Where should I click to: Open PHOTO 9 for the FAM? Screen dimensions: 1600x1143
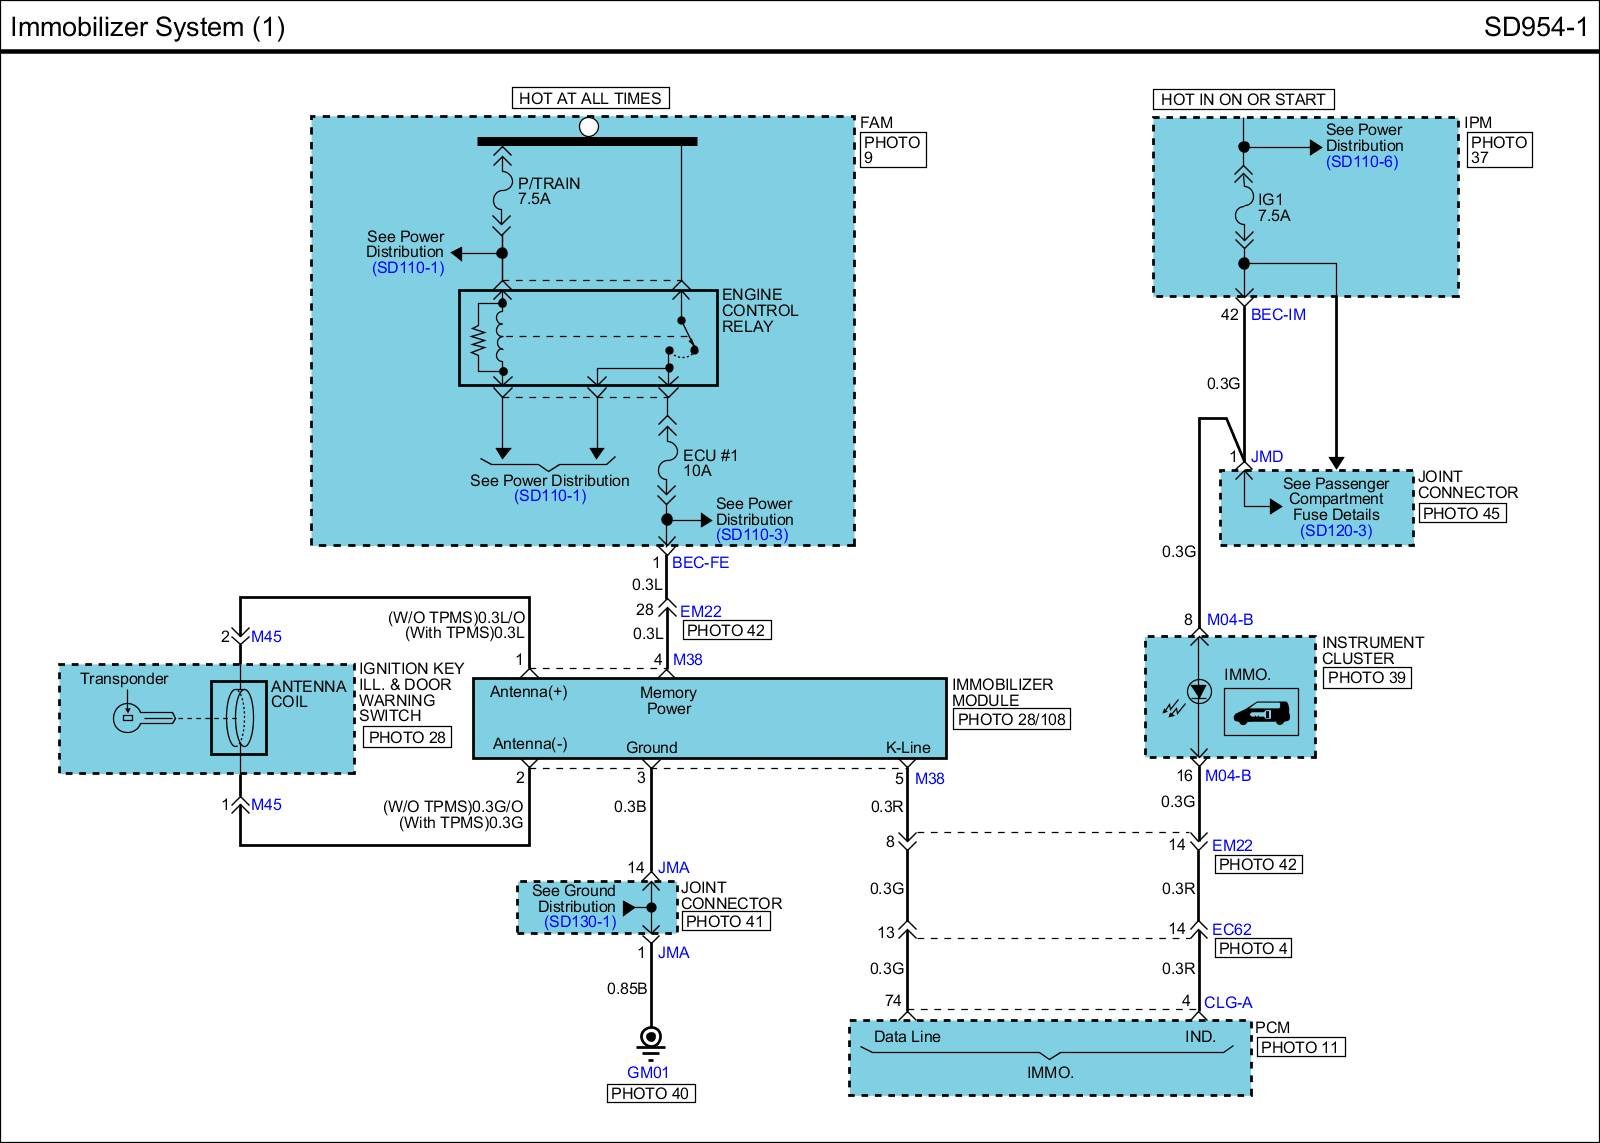(892, 150)
